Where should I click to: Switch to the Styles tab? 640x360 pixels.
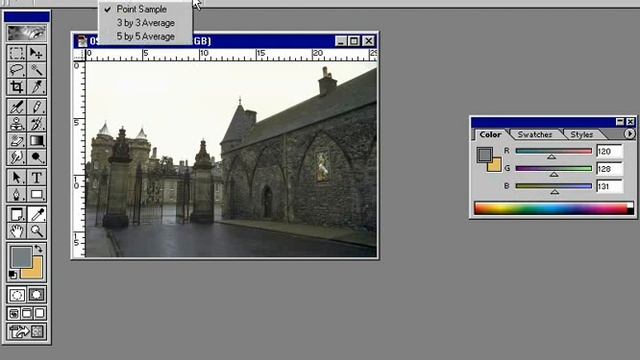tap(582, 134)
